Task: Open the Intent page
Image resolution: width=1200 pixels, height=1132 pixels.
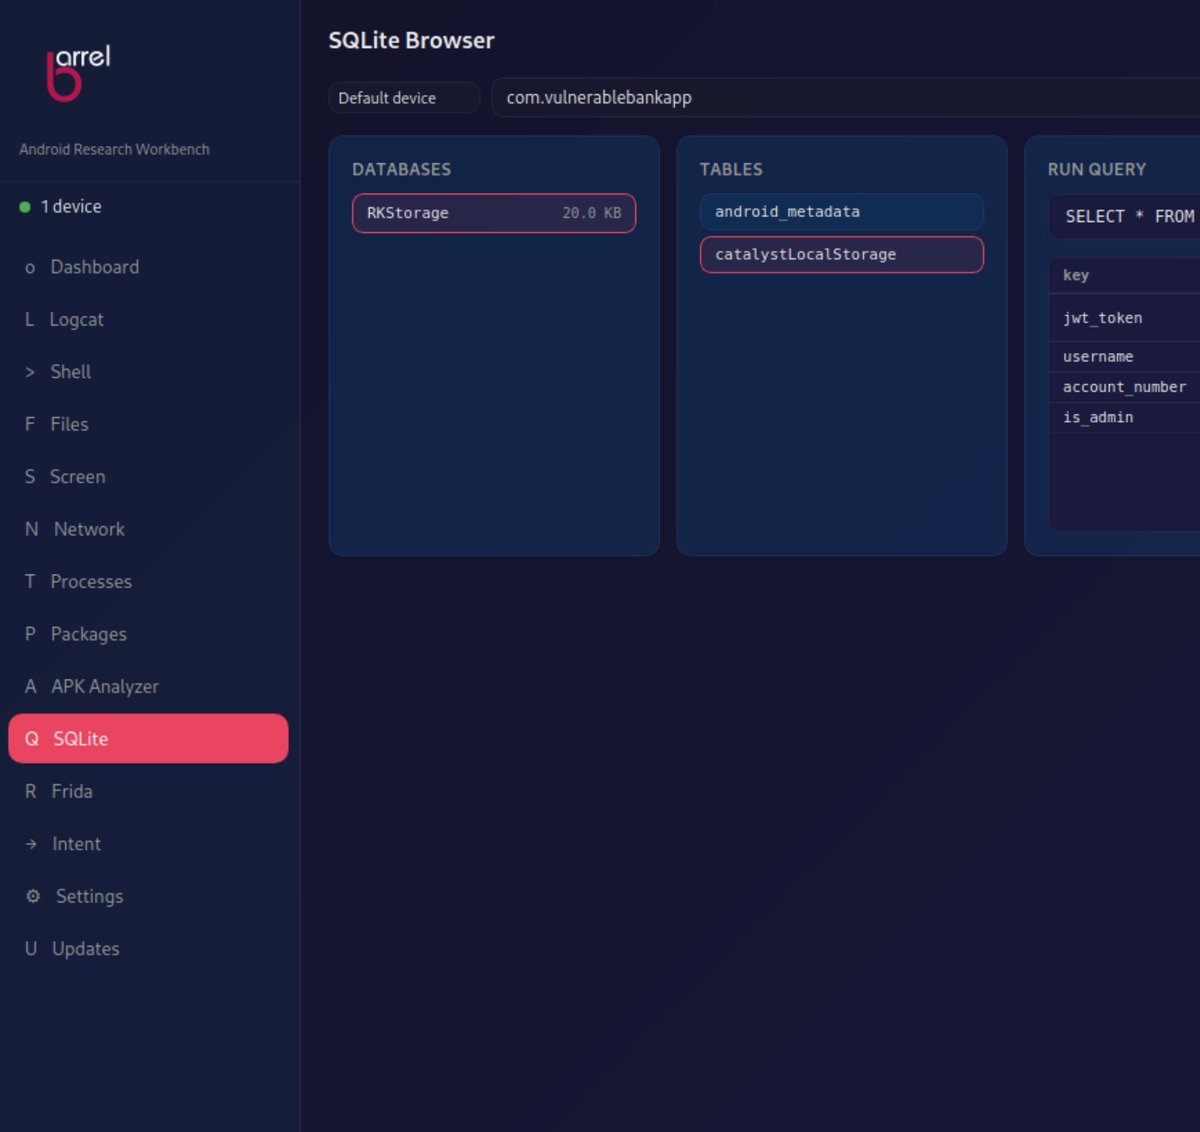Action: (148, 843)
